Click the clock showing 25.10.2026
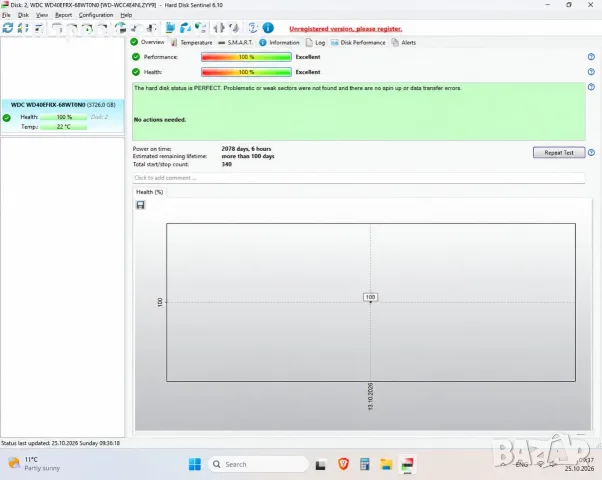602x480 pixels. 579,464
